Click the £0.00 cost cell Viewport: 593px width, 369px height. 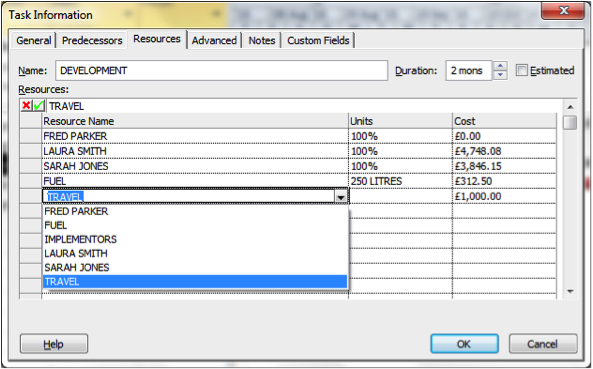(x=505, y=136)
